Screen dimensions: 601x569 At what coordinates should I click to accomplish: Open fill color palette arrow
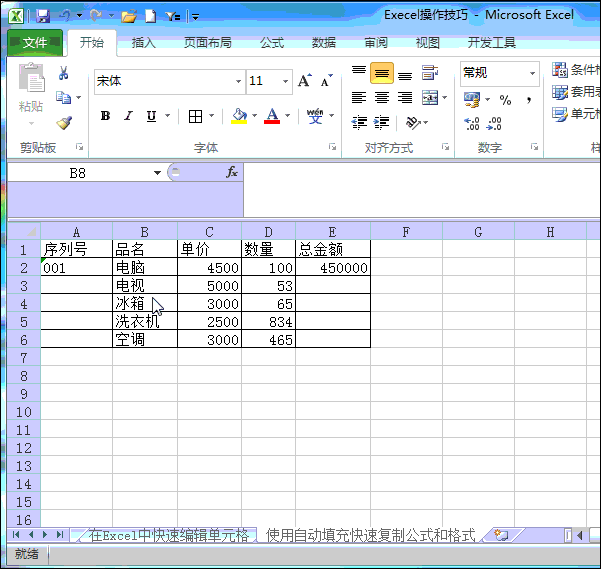click(255, 116)
